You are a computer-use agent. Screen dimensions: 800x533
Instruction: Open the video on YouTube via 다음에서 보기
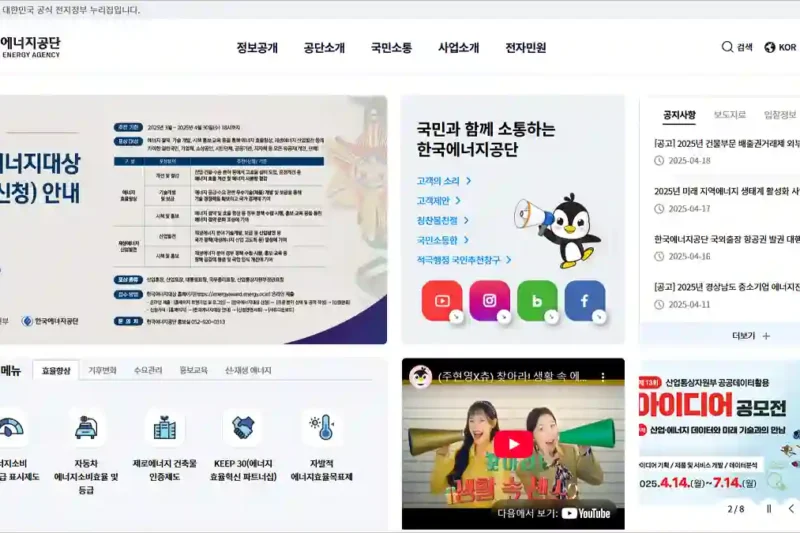click(554, 513)
